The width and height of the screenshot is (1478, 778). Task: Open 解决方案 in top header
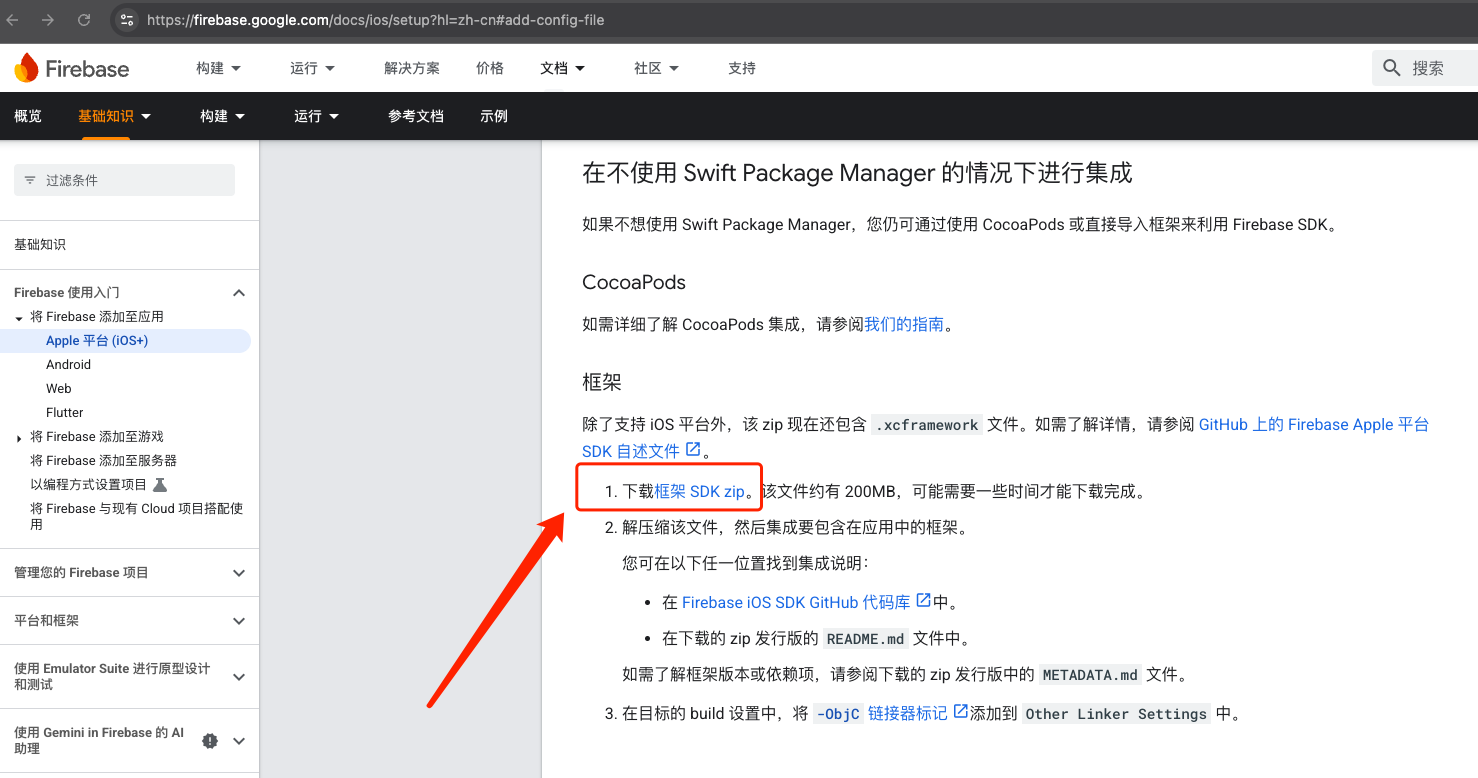point(412,68)
